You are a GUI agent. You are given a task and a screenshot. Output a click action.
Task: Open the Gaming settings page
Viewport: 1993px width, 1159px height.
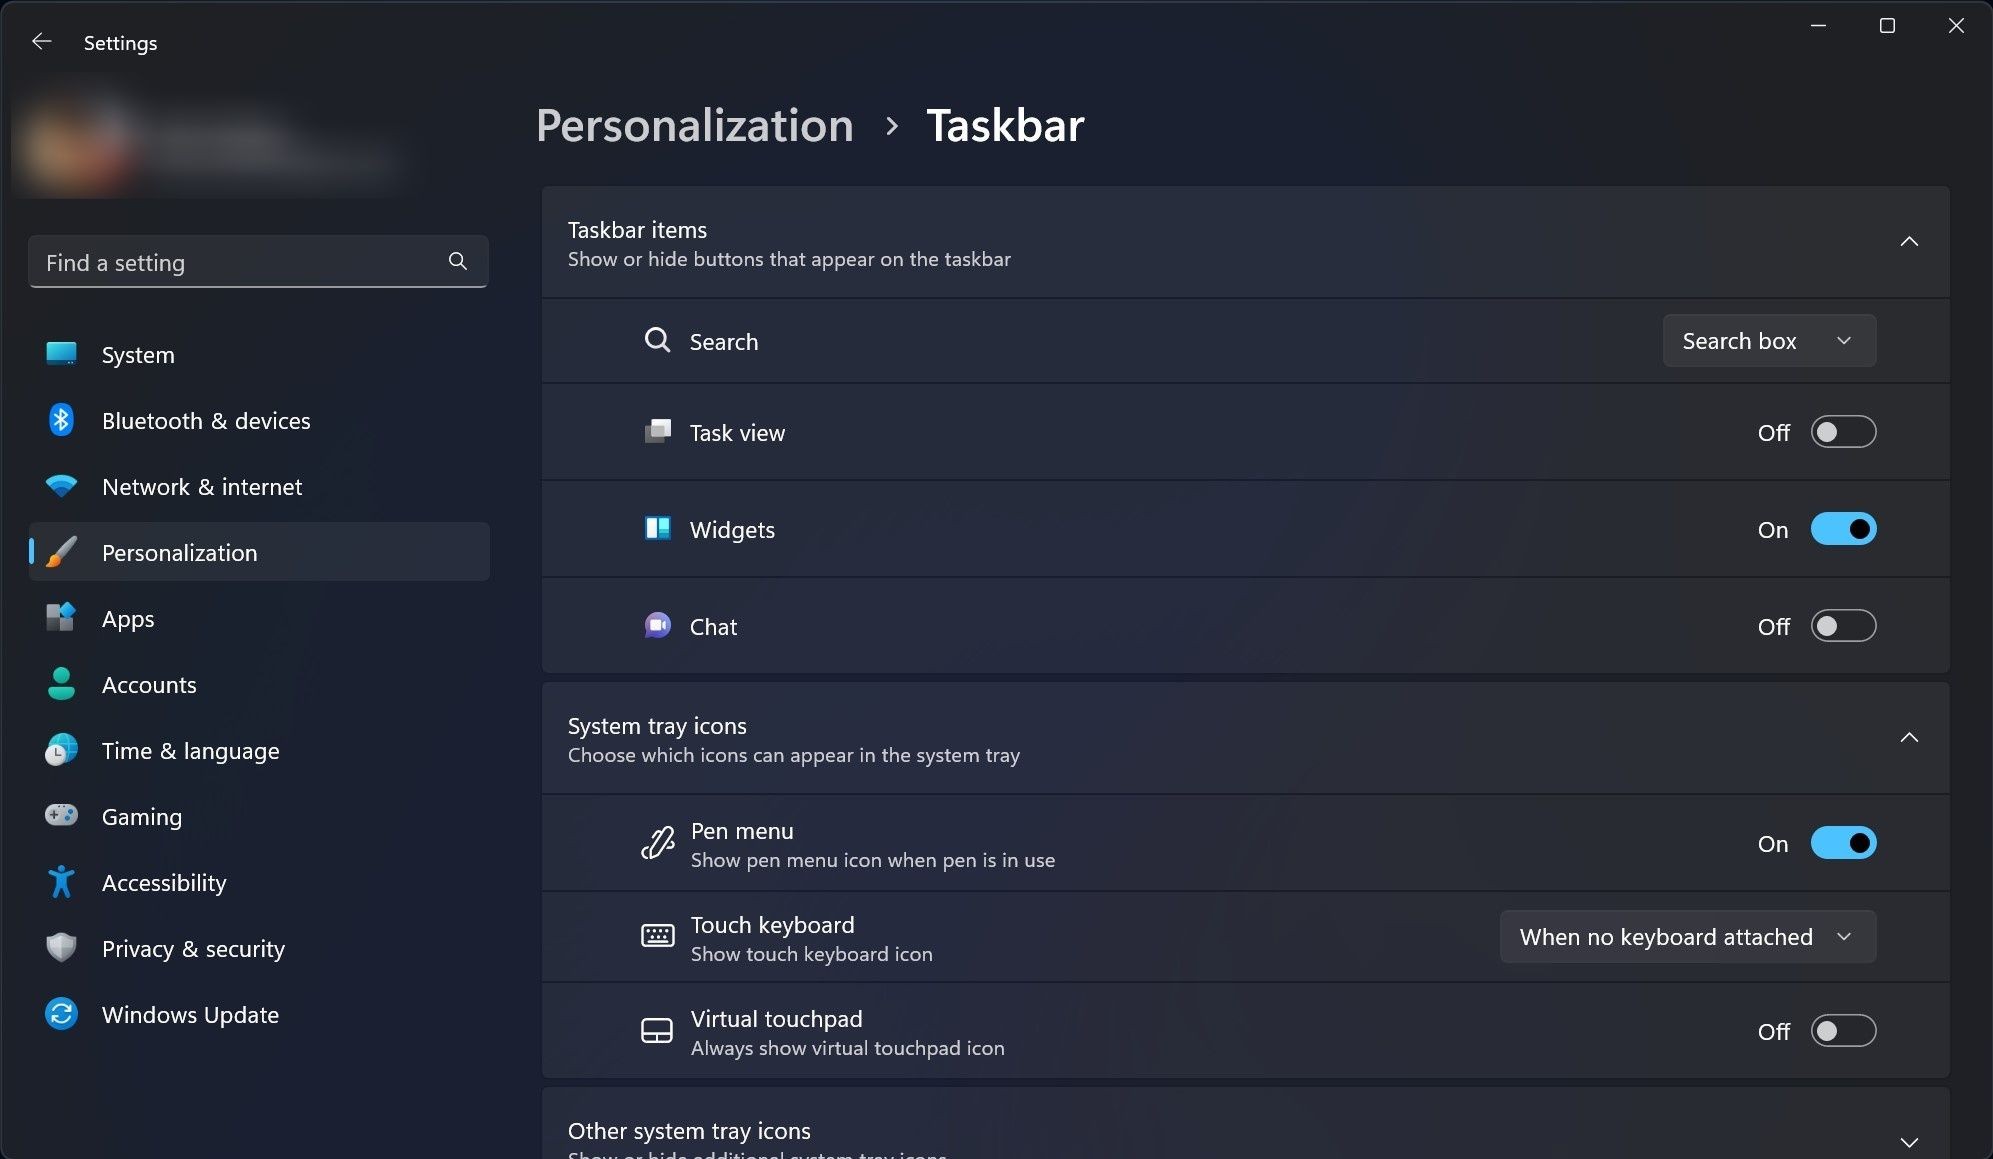tap(259, 816)
